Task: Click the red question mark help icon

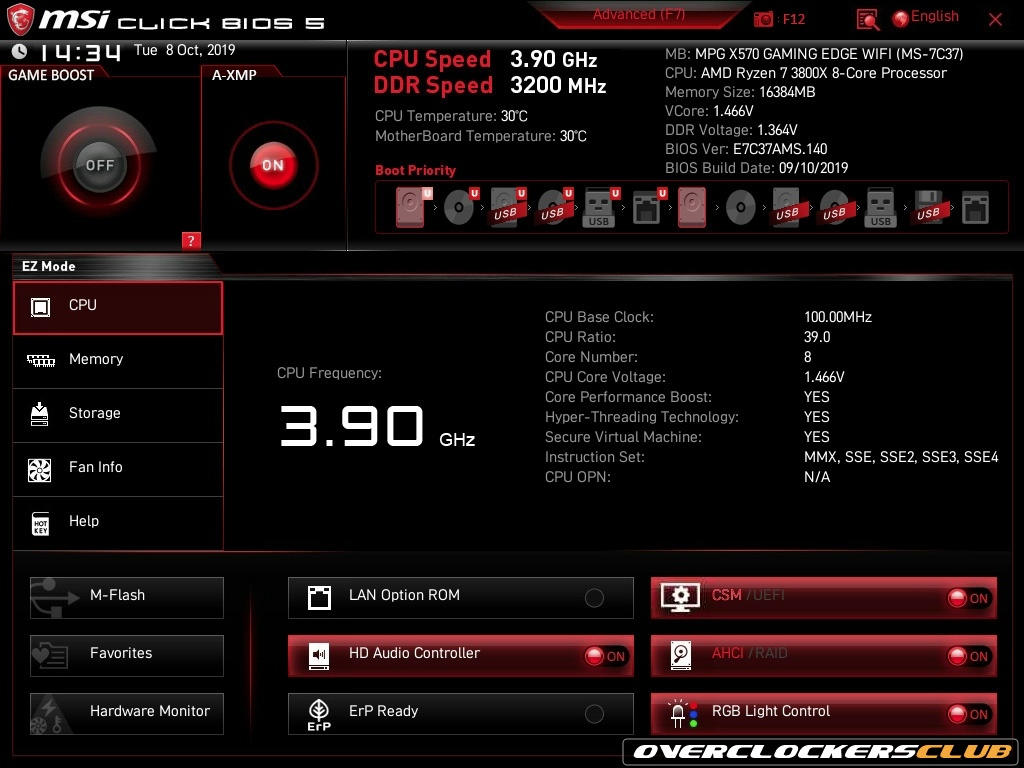Action: [191, 240]
